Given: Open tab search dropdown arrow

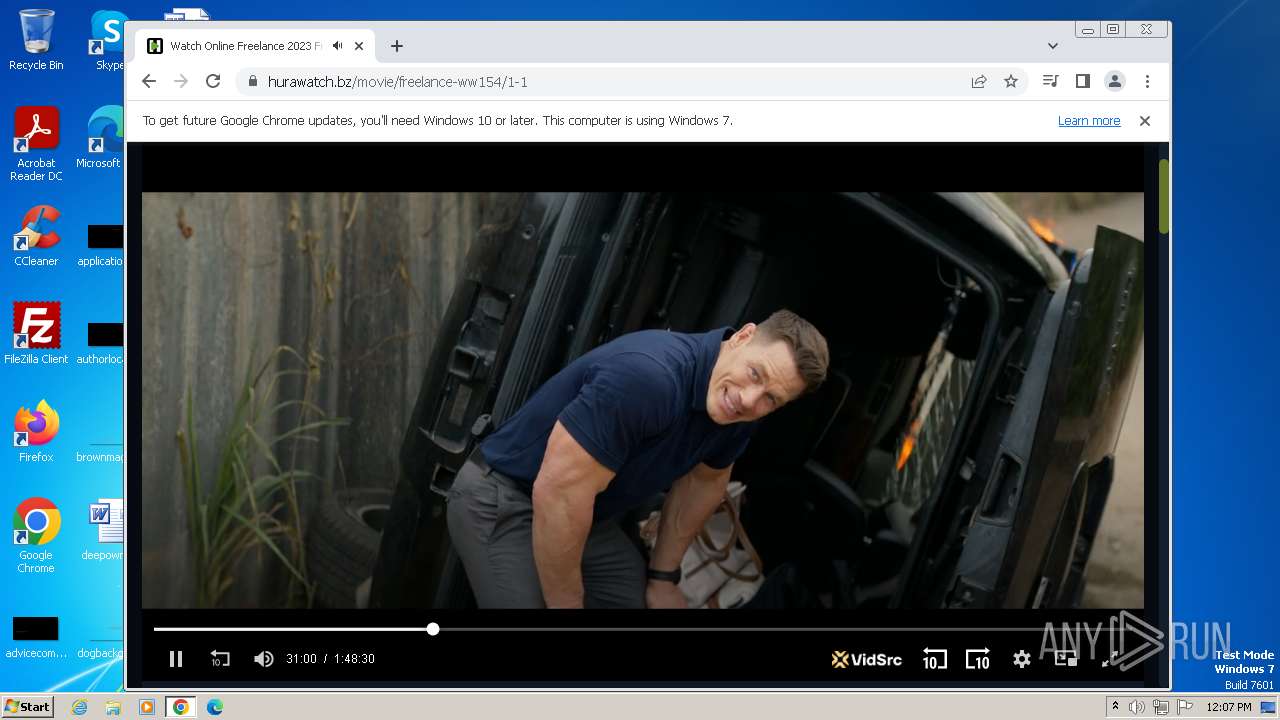Looking at the screenshot, I should point(1053,46).
